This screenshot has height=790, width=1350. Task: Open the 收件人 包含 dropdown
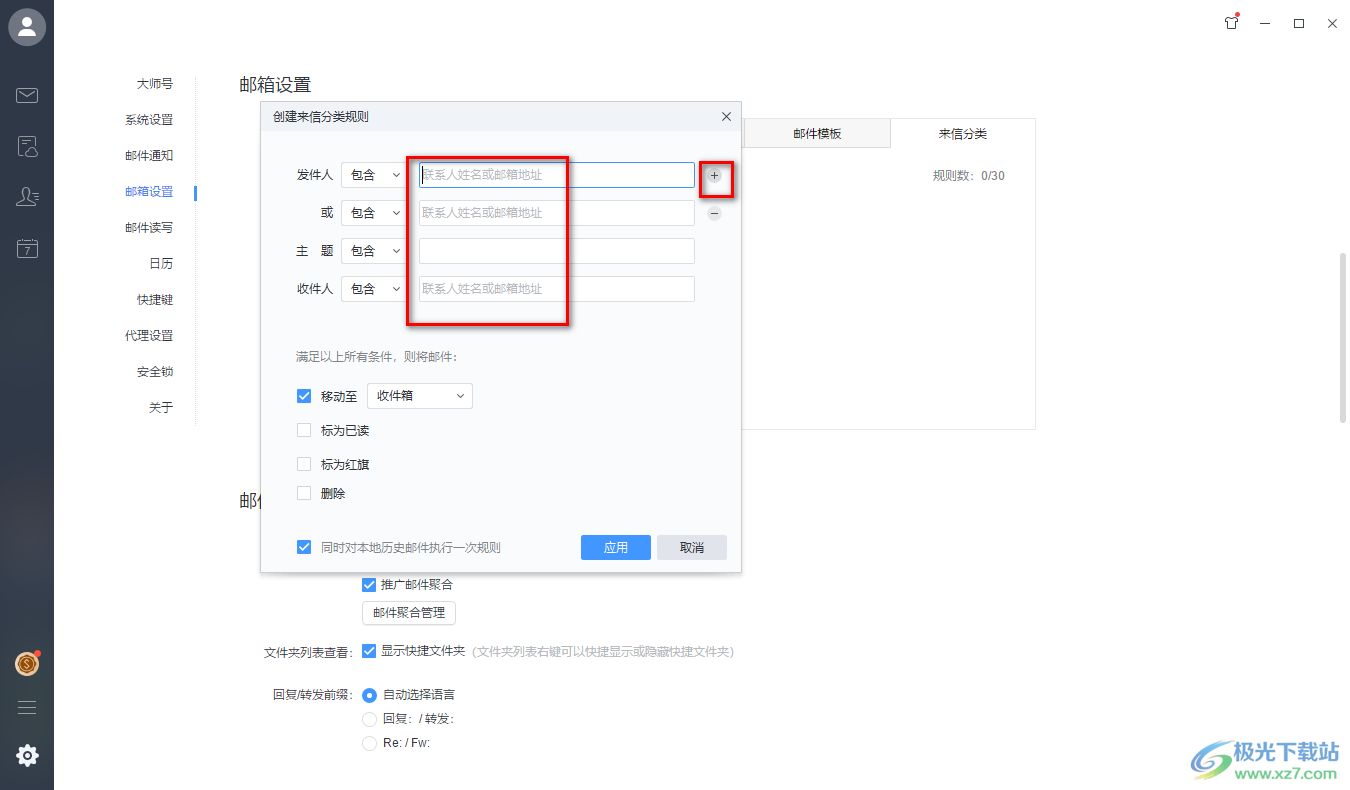click(375, 289)
